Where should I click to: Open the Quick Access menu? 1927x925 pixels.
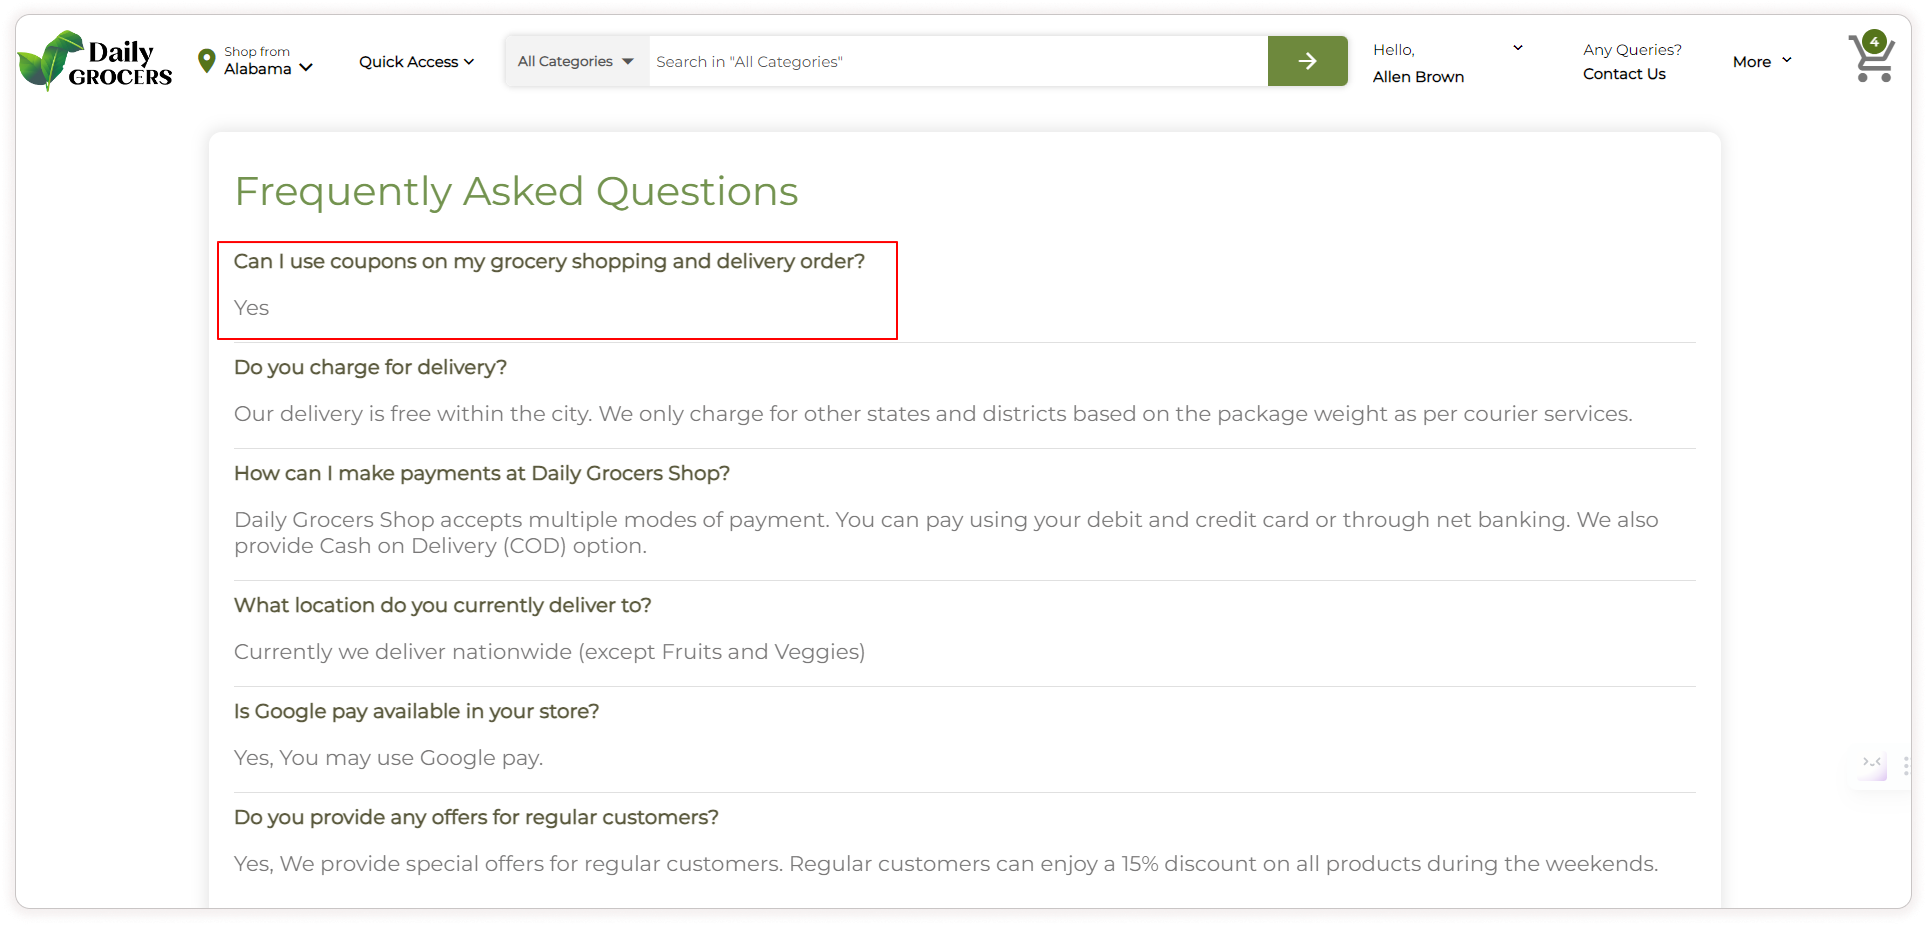point(416,62)
